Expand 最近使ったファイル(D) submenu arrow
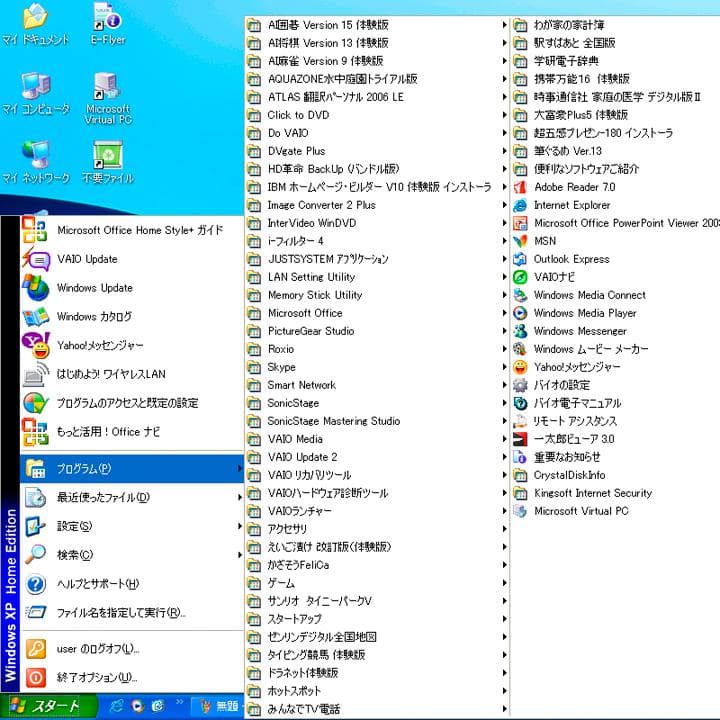This screenshot has width=720, height=720. 239,497
